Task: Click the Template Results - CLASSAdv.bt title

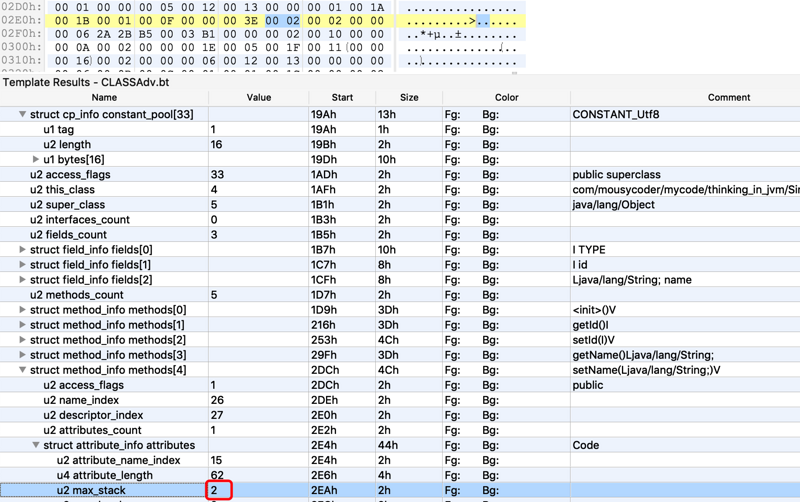Action: (86, 82)
